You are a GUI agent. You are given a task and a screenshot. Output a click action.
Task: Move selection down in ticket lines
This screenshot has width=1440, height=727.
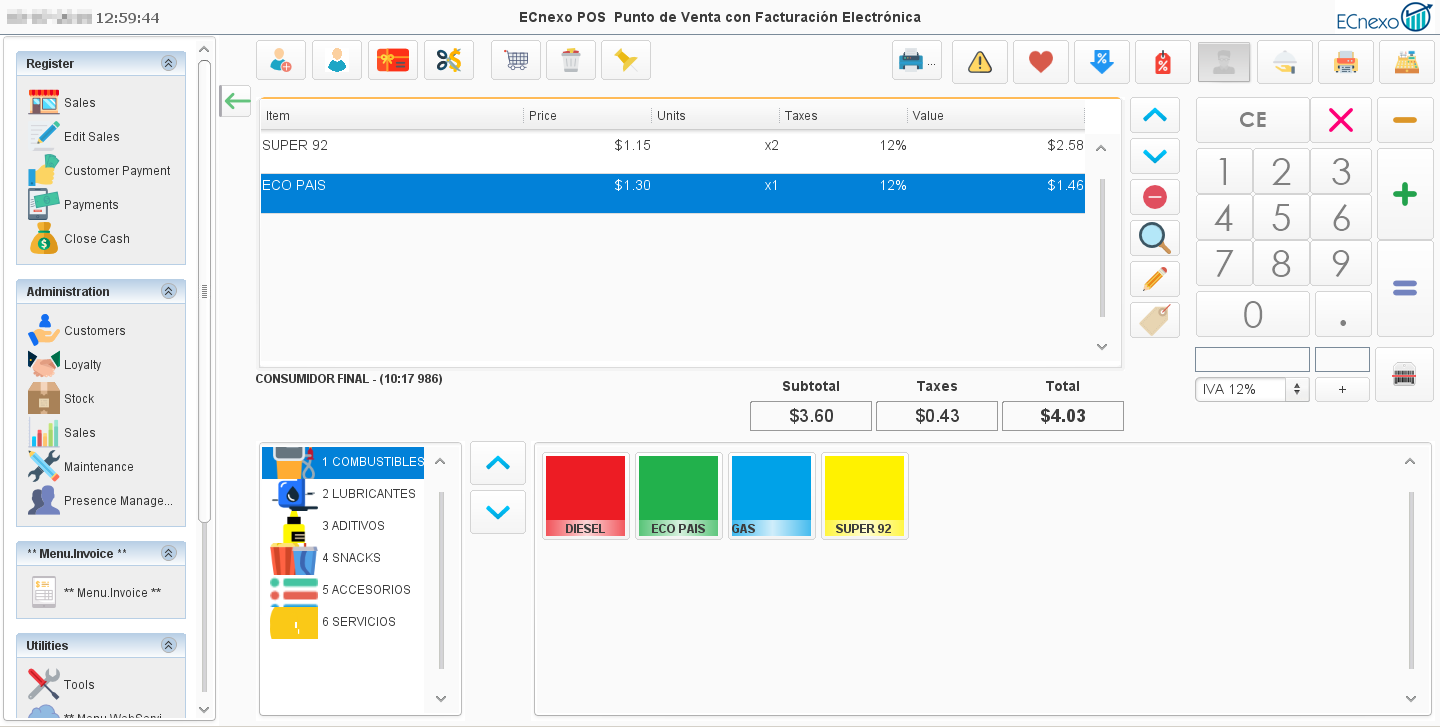1155,156
